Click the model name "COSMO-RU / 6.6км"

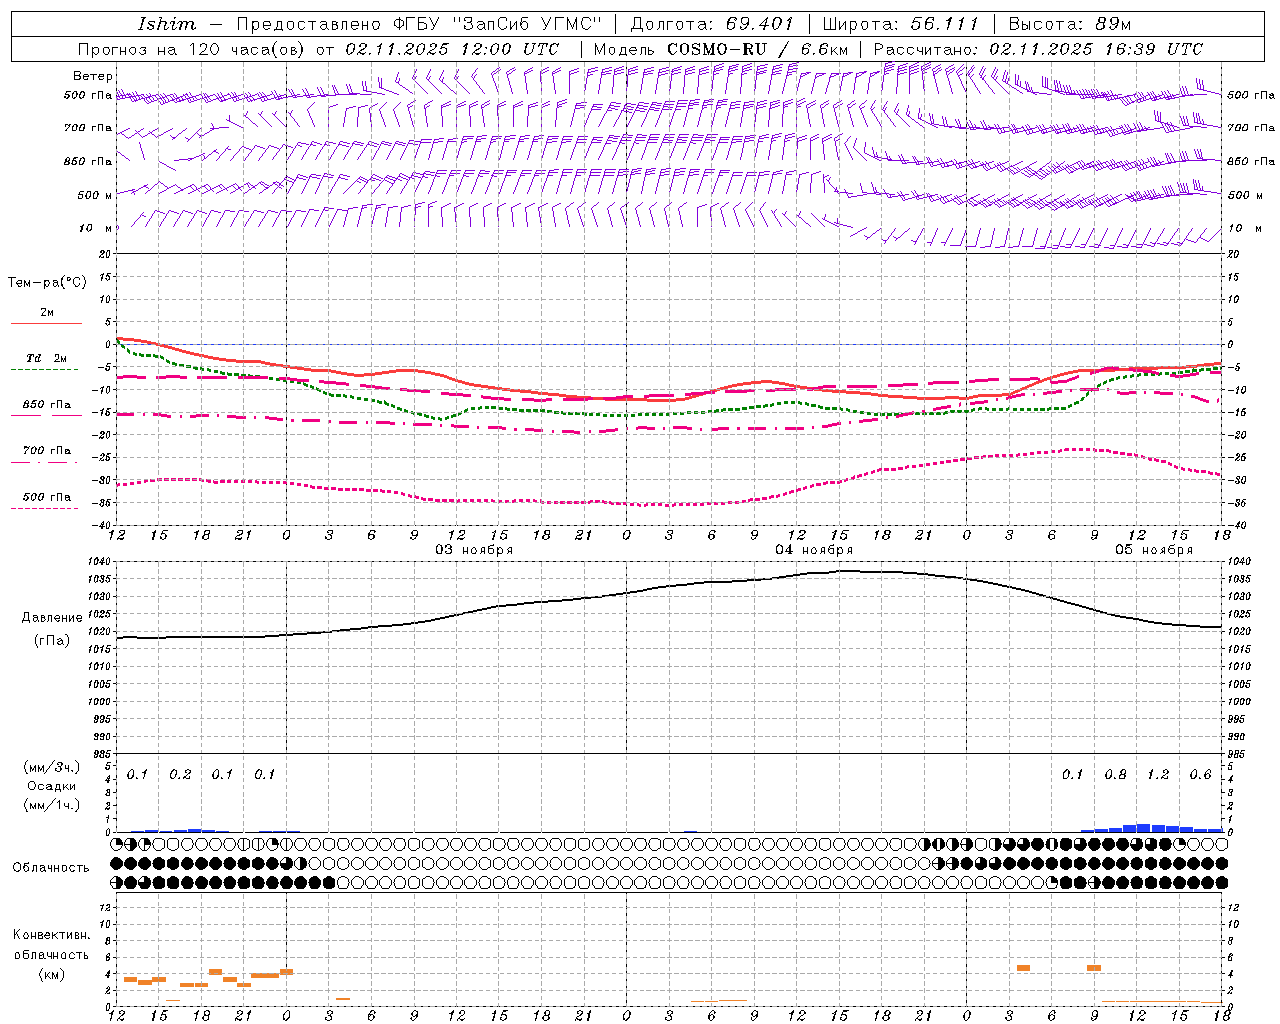(758, 49)
